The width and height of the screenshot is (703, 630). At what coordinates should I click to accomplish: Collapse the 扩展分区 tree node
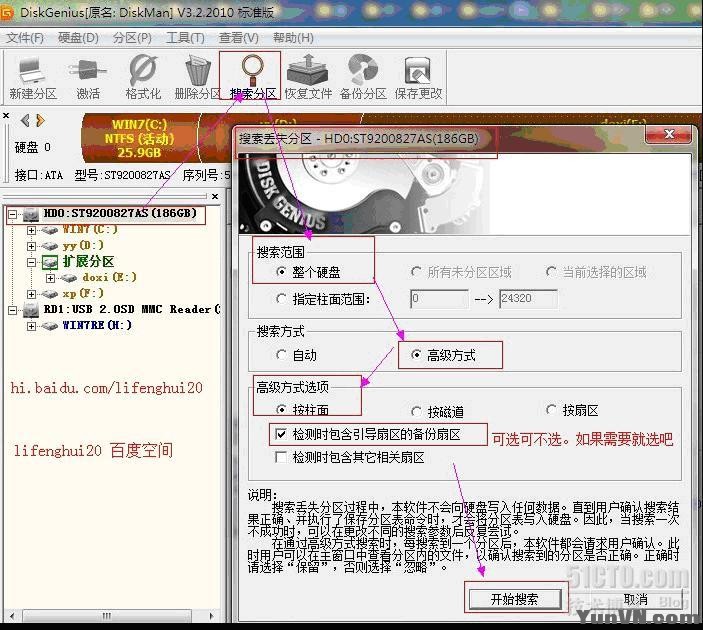[x=31, y=262]
